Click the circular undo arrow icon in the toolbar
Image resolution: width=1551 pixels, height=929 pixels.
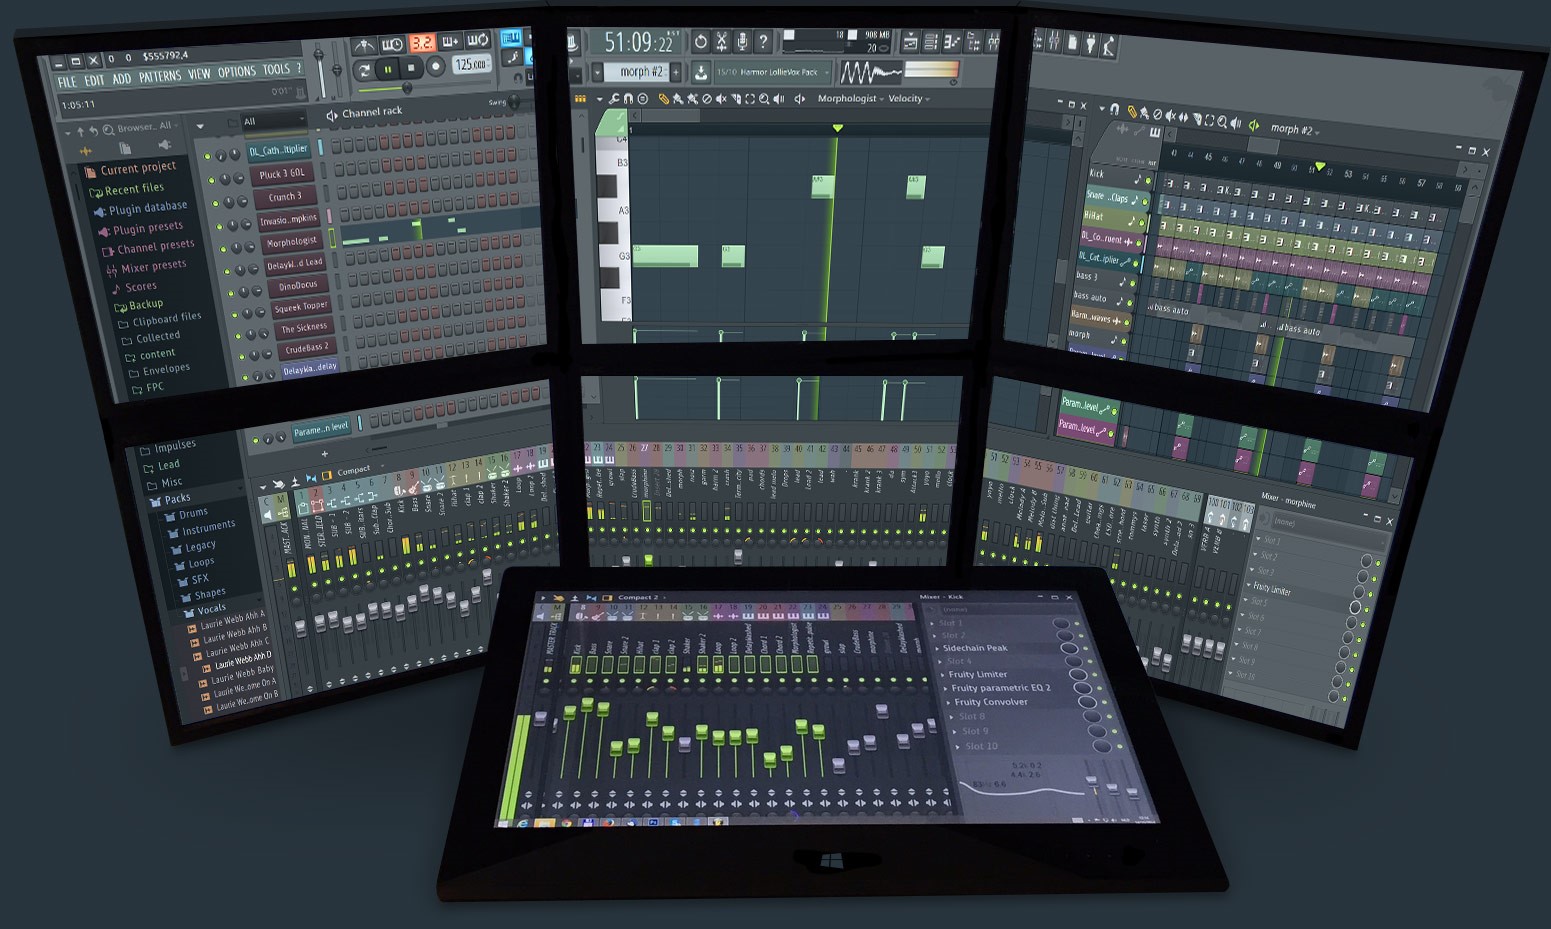coord(701,42)
